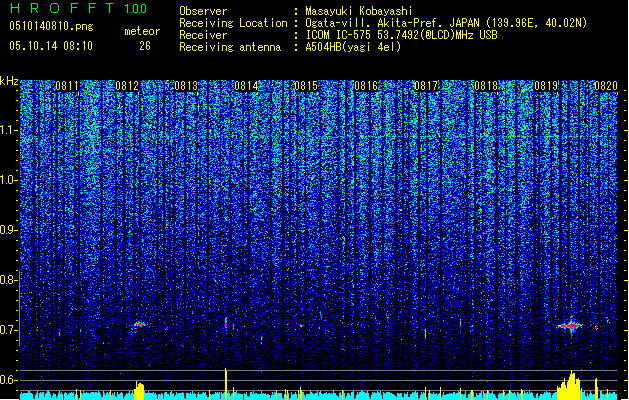Viewport: 629px width, 400px height.
Task: Click the yellow power peak cluster near 0819
Action: click(569, 386)
